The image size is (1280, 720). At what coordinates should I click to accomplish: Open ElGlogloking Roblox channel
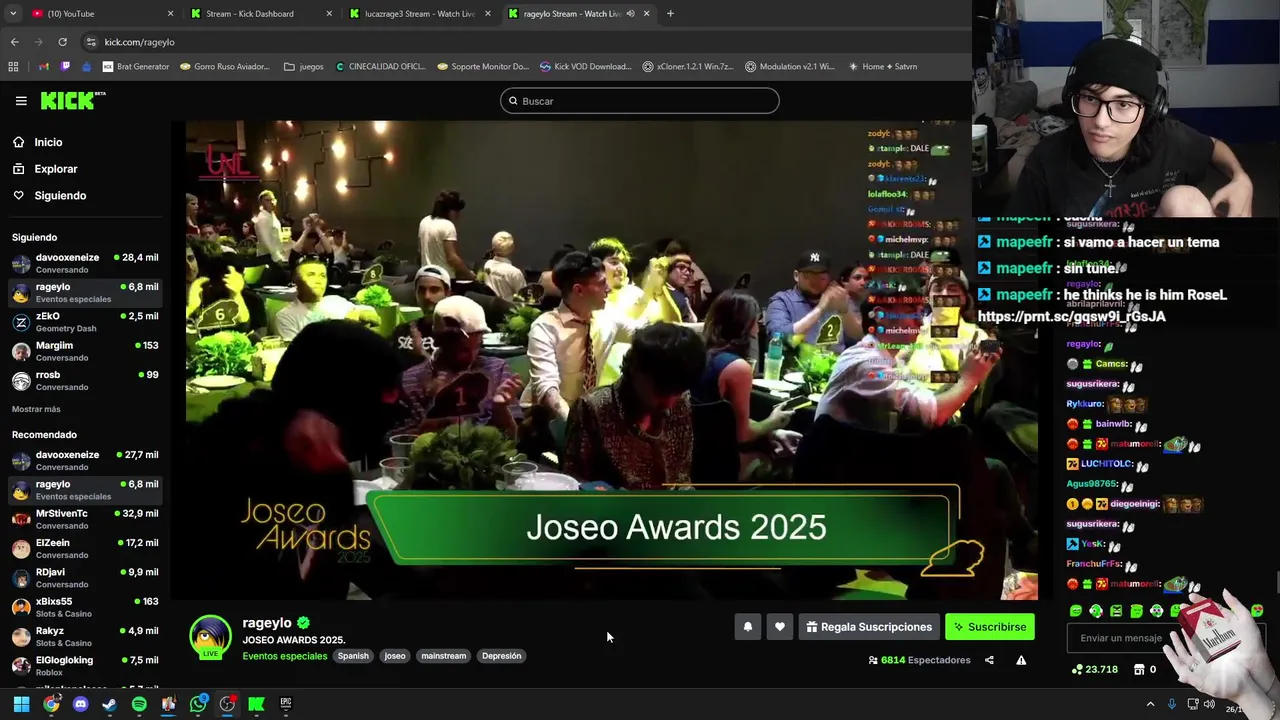point(85,665)
